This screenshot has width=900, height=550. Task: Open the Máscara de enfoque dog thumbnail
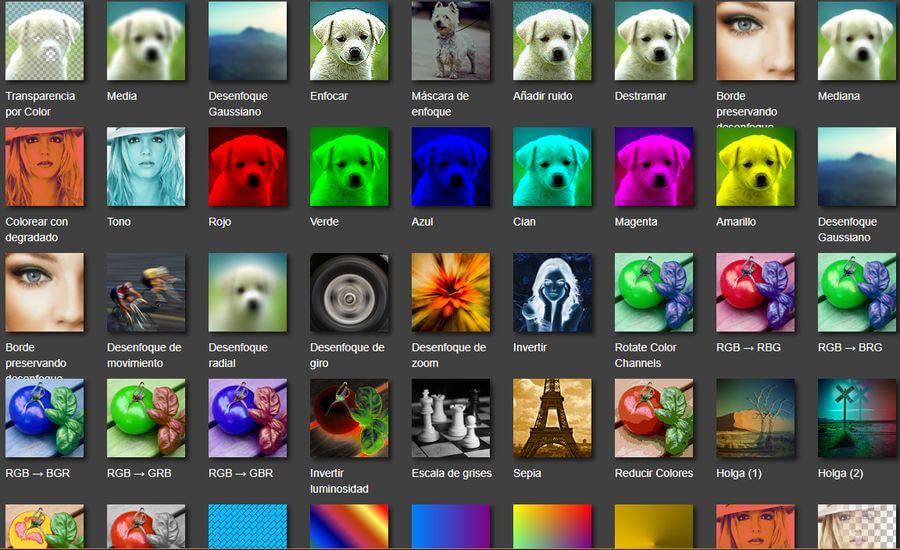click(451, 41)
